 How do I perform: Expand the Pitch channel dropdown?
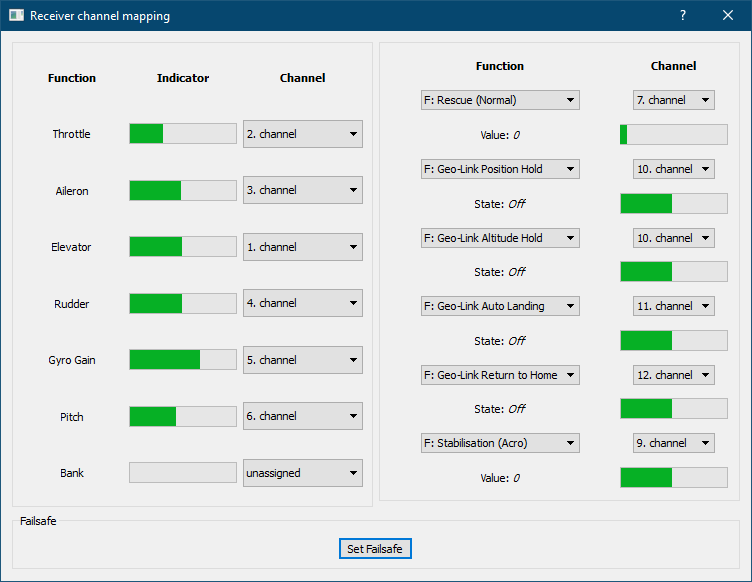[x=302, y=416]
